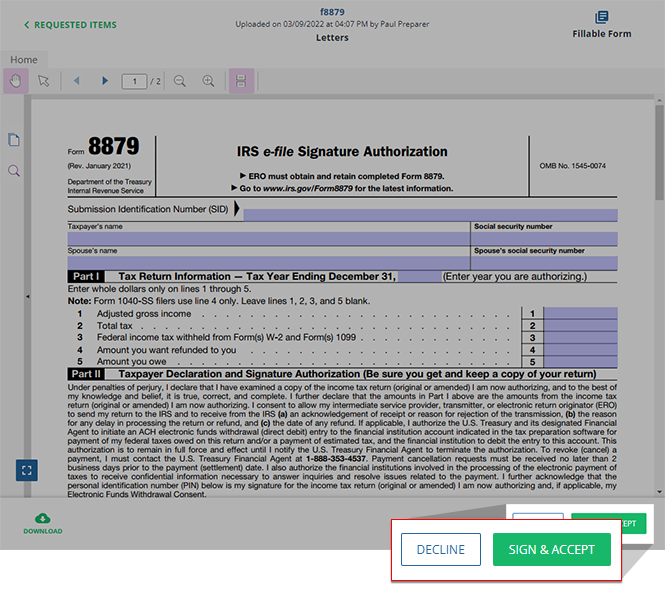
Task: Zoom out with the minus magnifier
Action: click(180, 81)
